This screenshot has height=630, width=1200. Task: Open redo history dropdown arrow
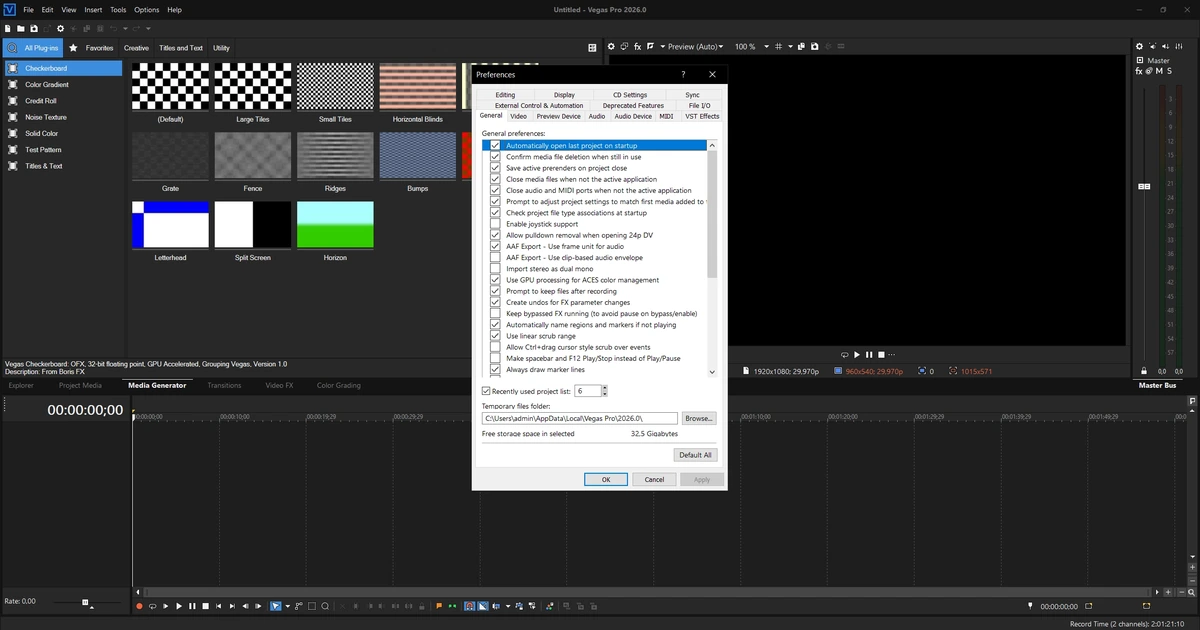tap(148, 29)
